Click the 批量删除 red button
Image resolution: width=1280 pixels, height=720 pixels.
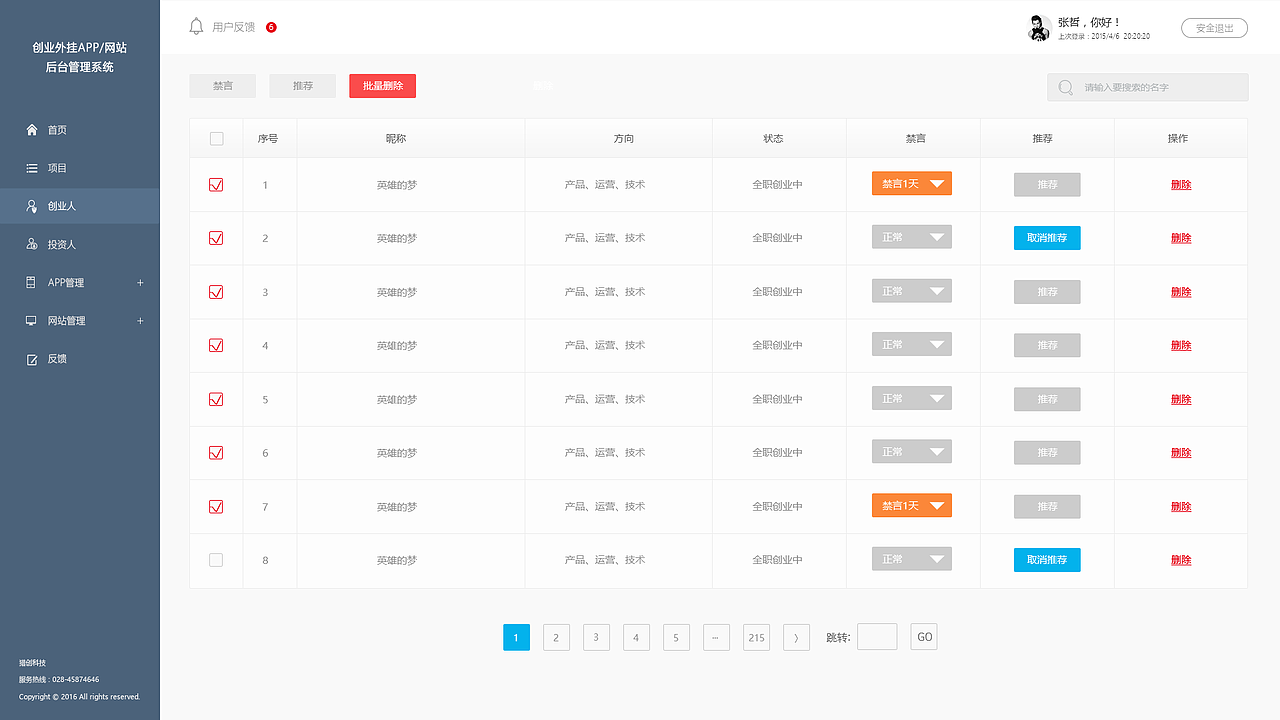click(383, 86)
